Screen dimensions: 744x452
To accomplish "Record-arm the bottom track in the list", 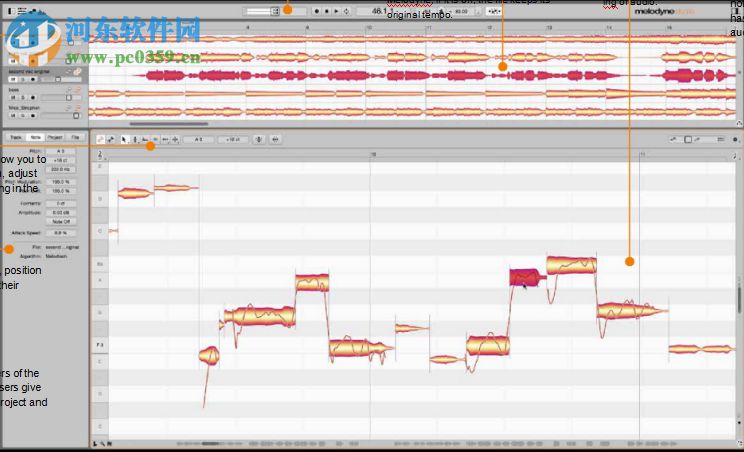I will click(33, 115).
